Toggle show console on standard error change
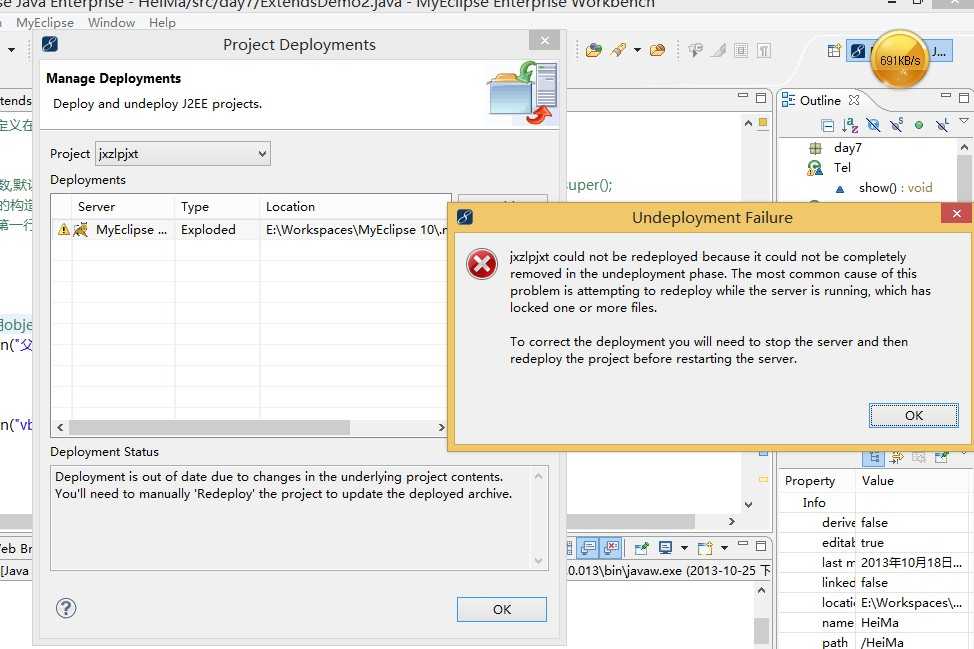Image resolution: width=974 pixels, height=649 pixels. click(x=611, y=548)
